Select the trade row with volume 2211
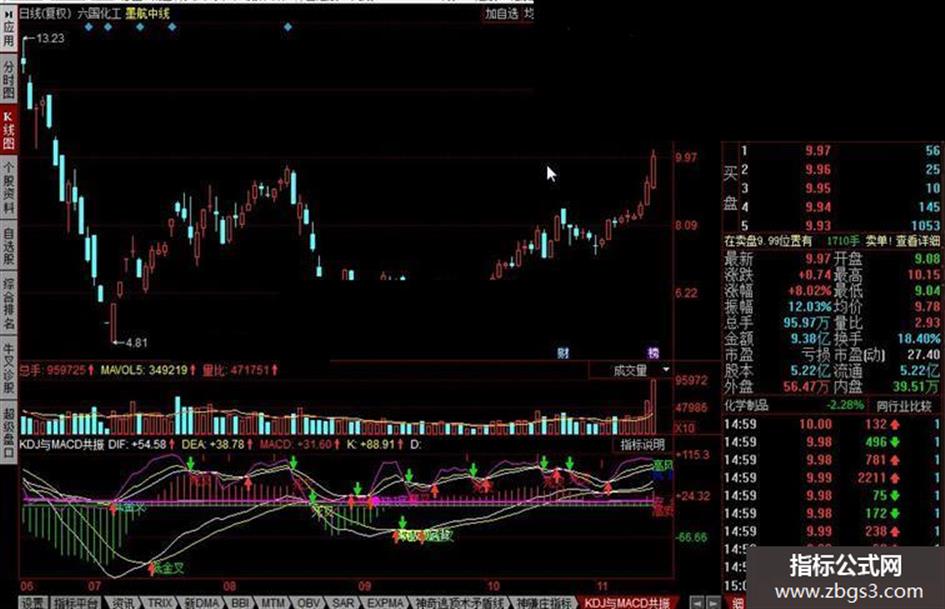 832,478
